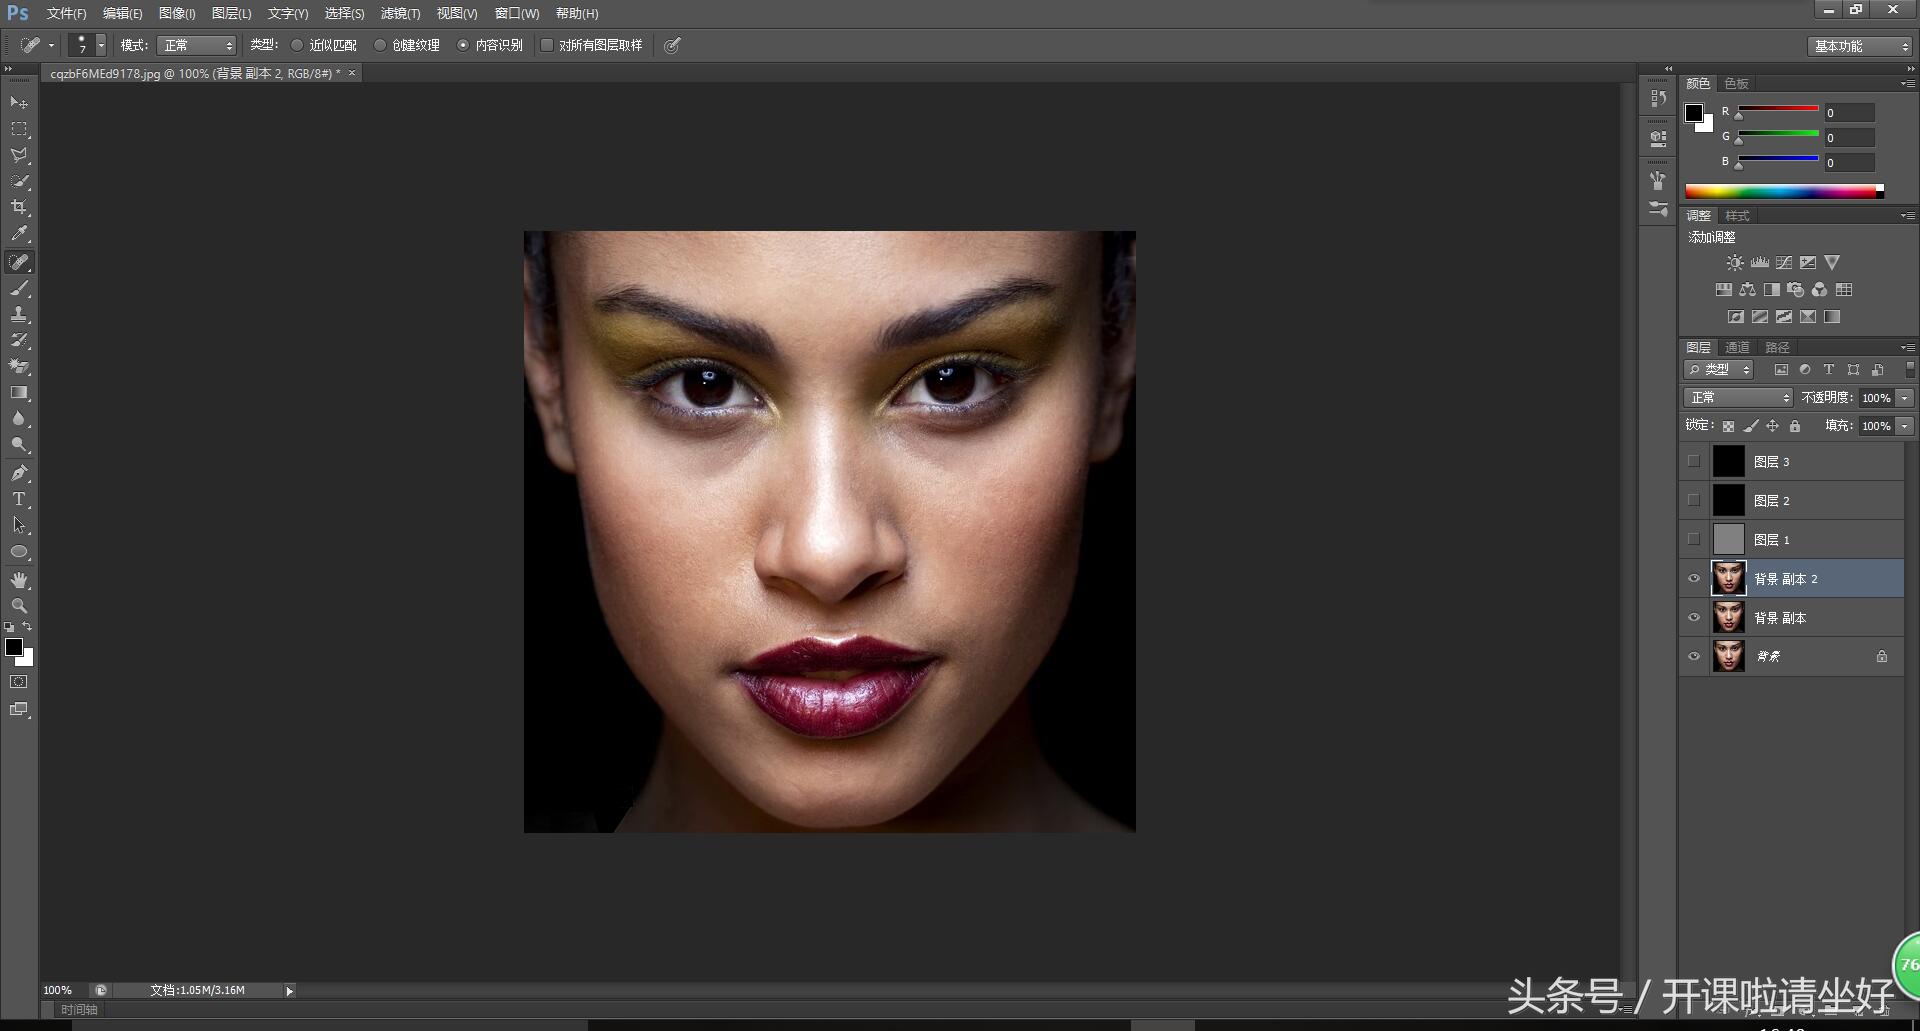Screen dimensions: 1920x1031
Task: Expand the layer 不透明度 dropdown arrow
Action: [1905, 398]
